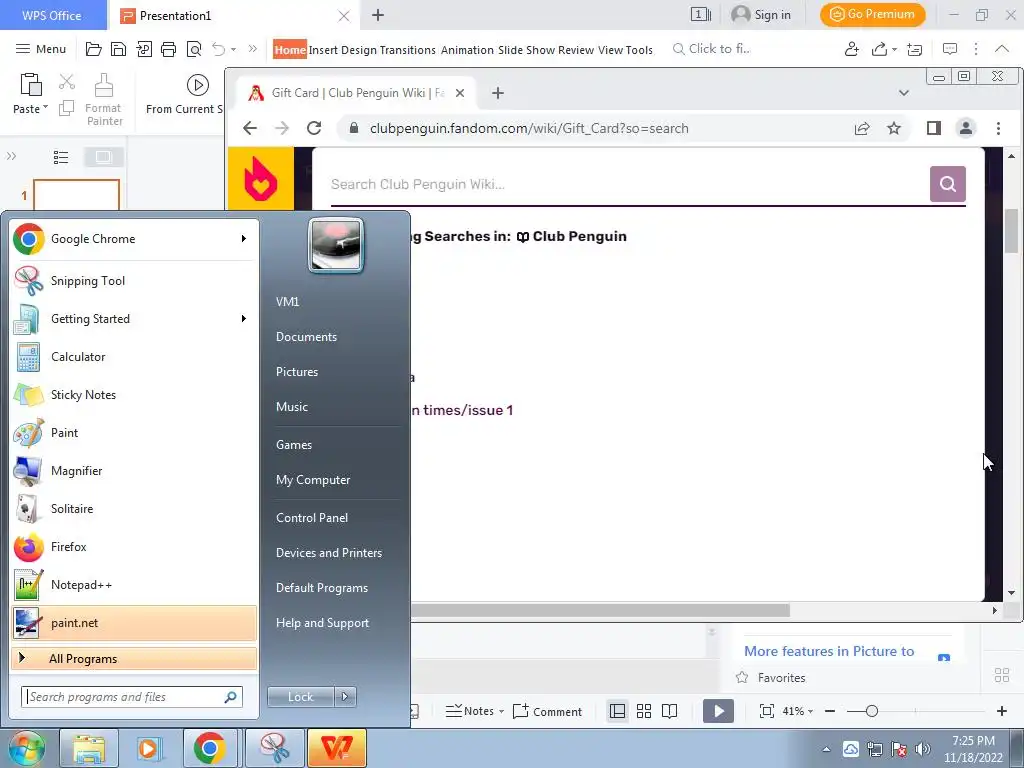Expand Getting Started submenu arrow

coord(244,319)
